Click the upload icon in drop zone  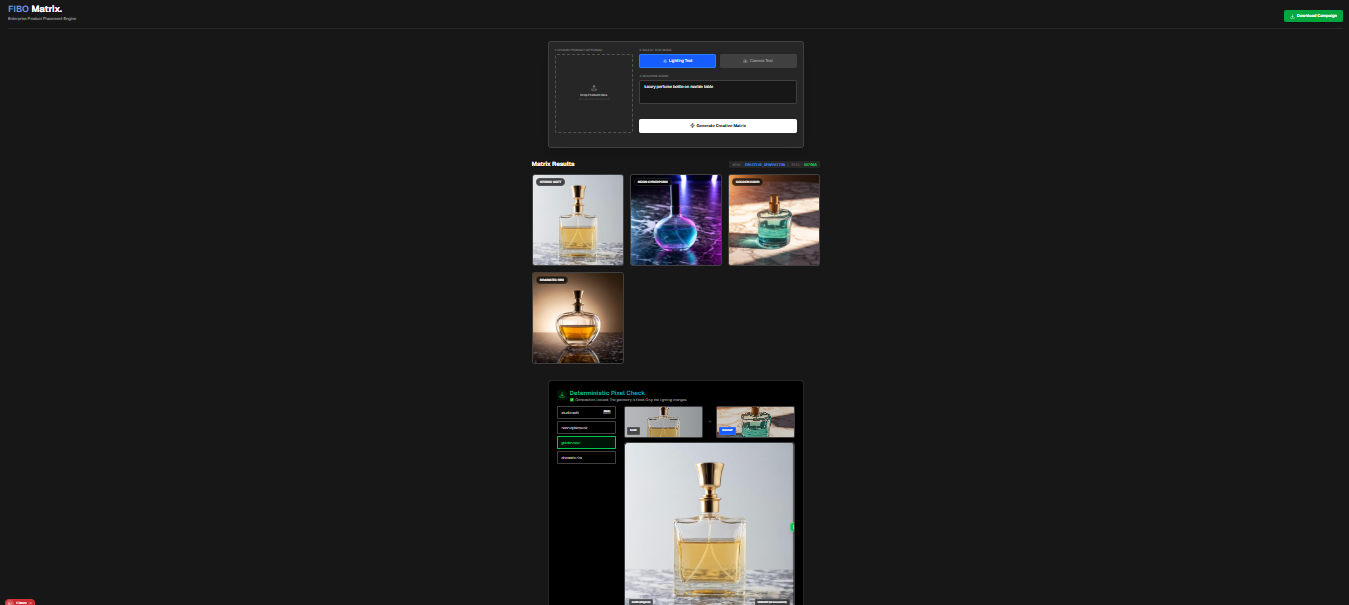click(594, 88)
